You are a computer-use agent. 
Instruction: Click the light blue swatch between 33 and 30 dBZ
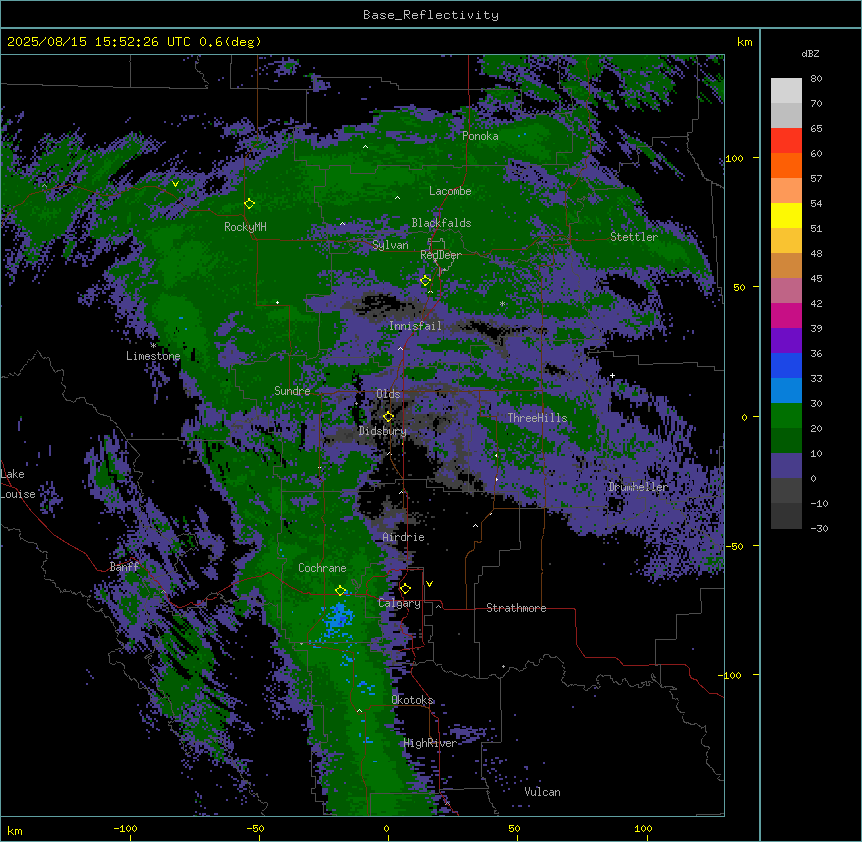pyautogui.click(x=786, y=391)
